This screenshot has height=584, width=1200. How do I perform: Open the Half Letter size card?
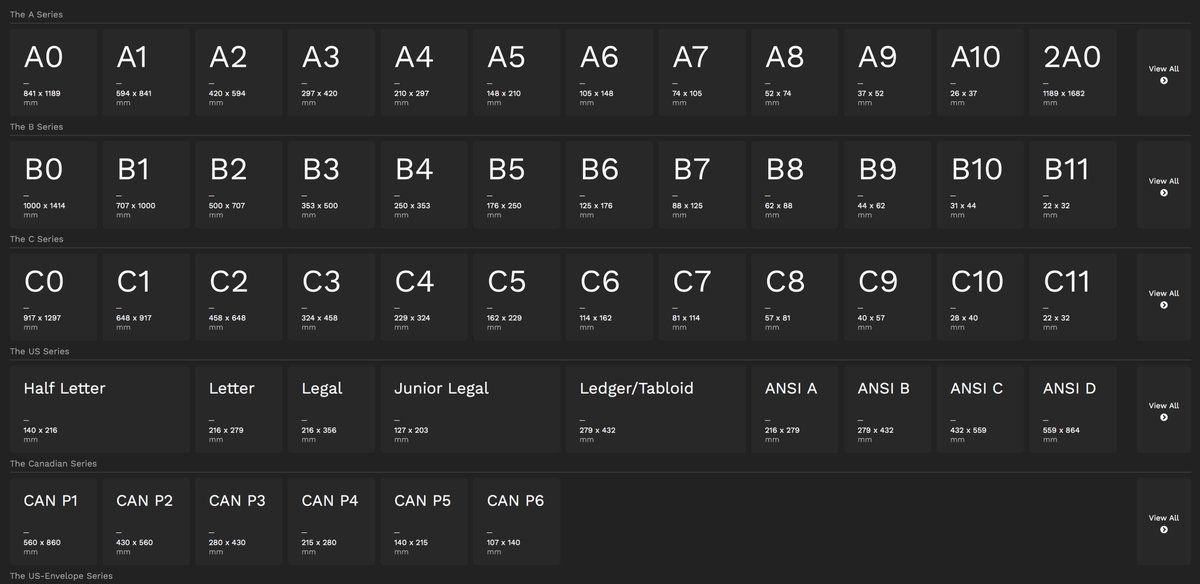click(99, 409)
